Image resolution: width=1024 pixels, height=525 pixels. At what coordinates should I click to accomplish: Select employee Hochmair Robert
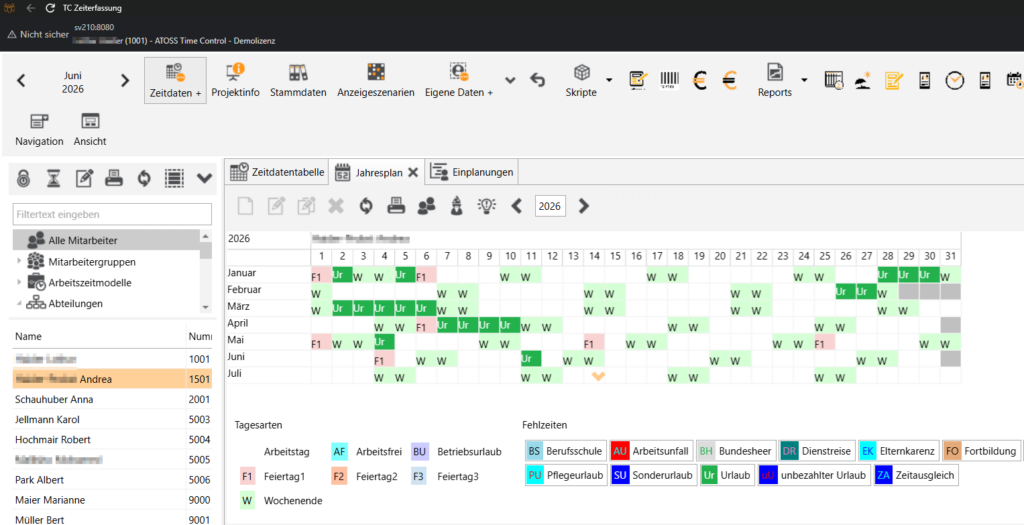pyautogui.click(x=112, y=439)
